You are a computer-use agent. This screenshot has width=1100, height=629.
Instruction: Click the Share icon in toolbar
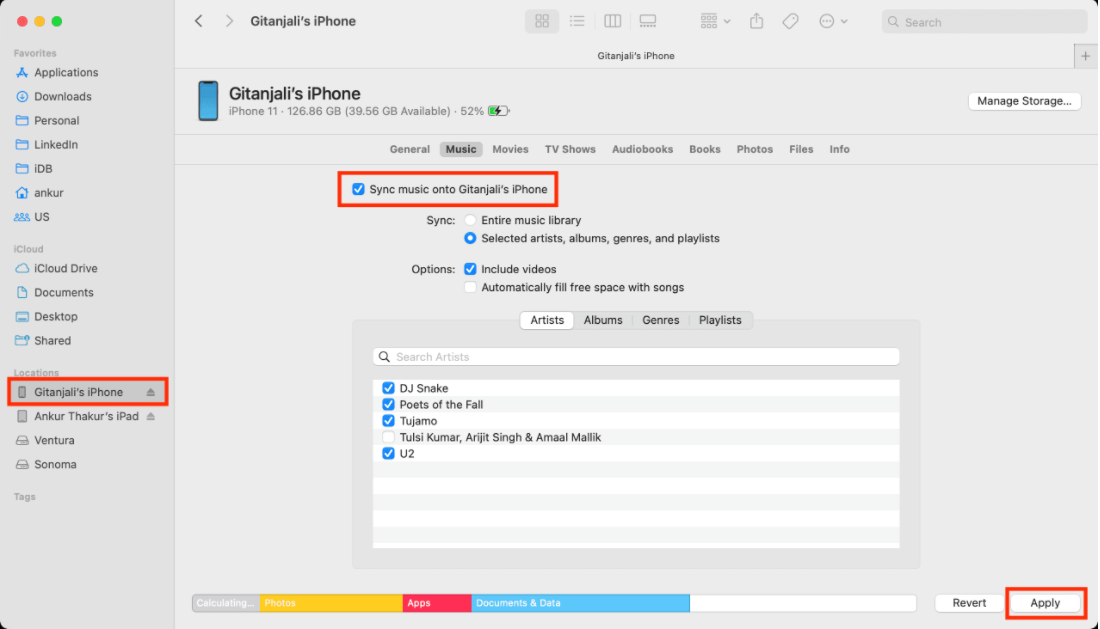(x=757, y=21)
